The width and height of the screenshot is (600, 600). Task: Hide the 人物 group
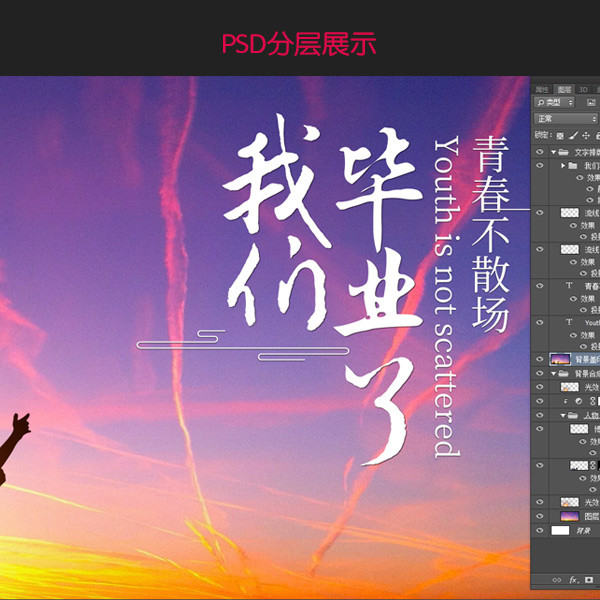pos(540,415)
